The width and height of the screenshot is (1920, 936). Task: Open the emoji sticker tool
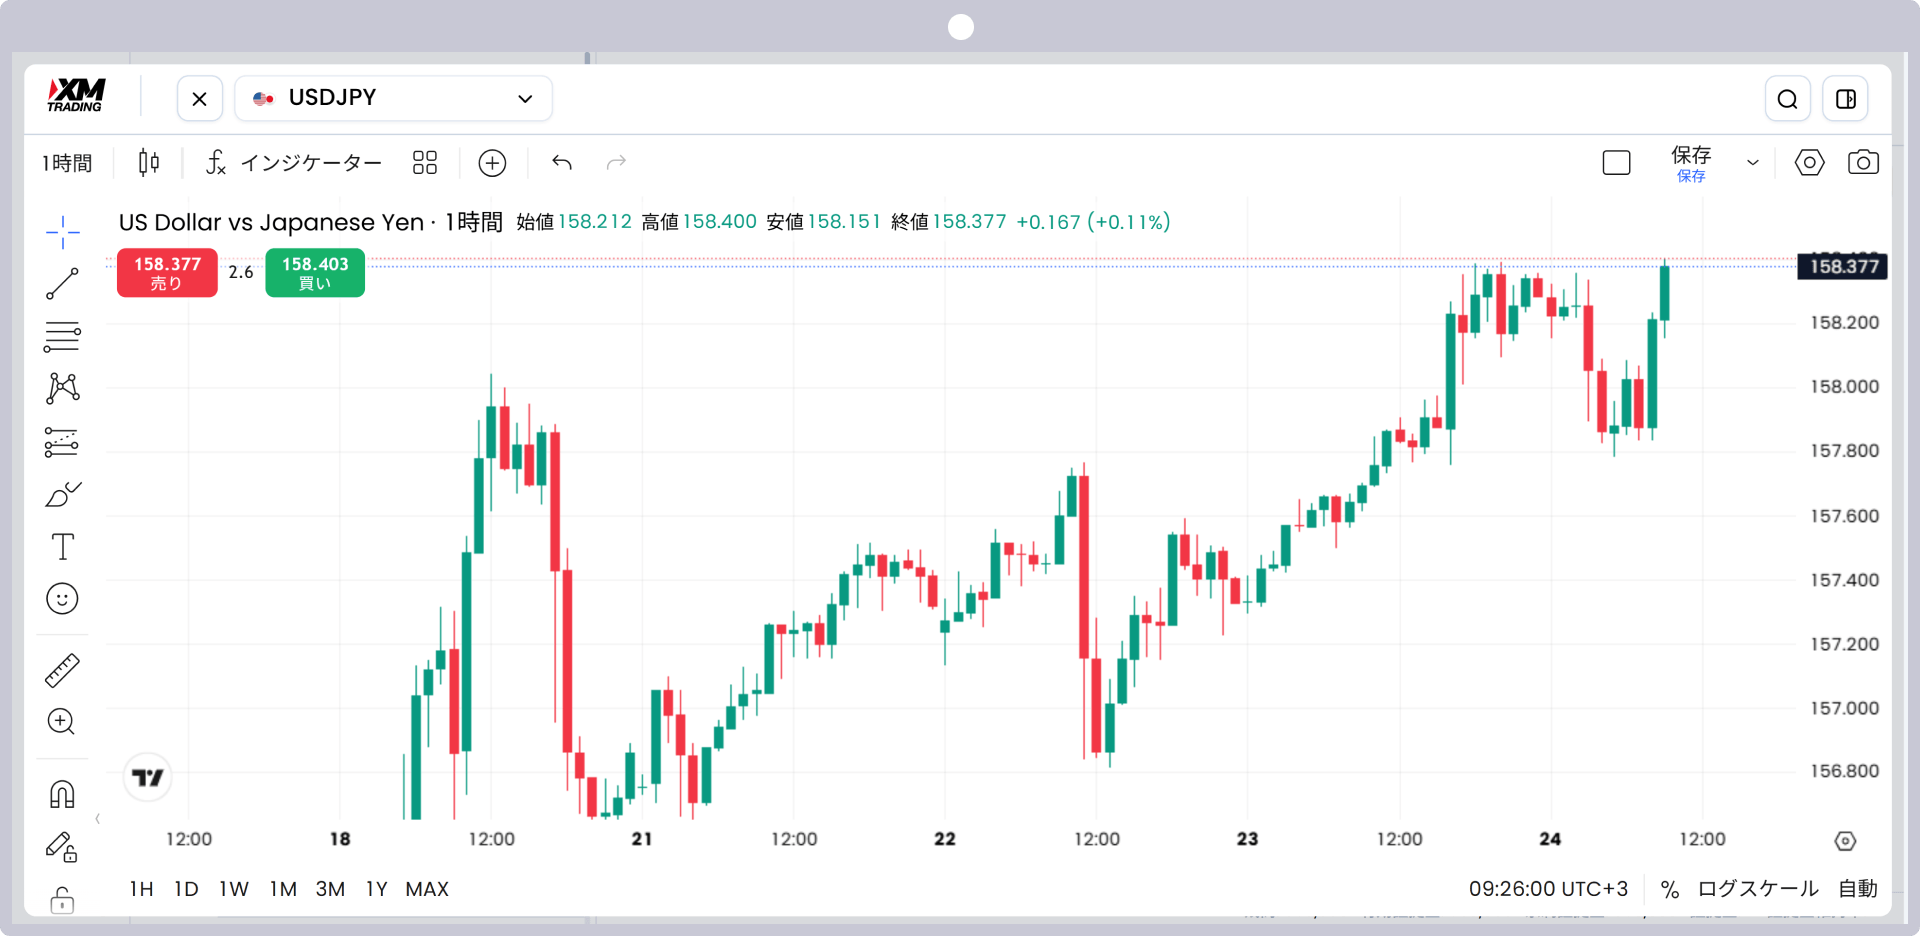(x=62, y=599)
